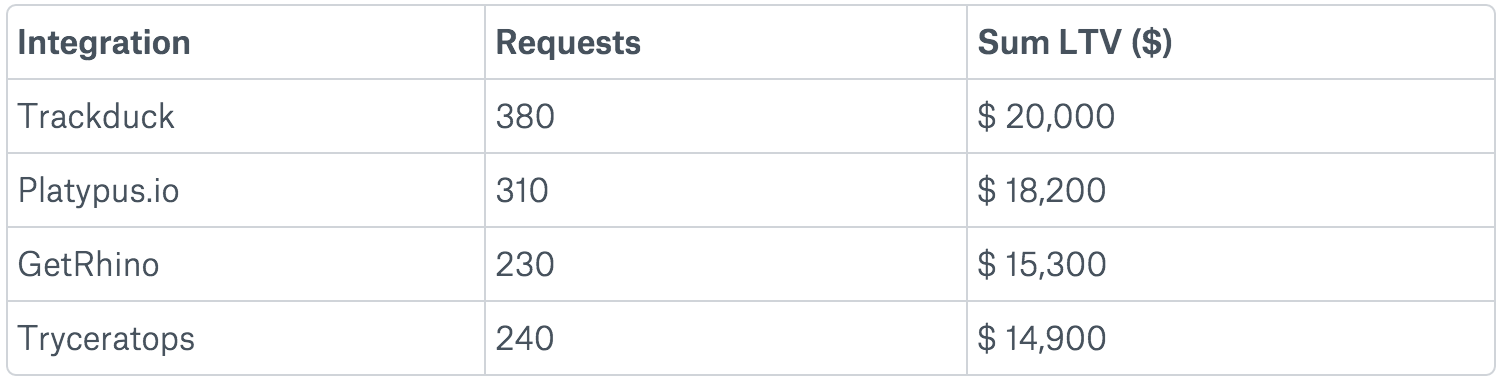The width and height of the screenshot is (1500, 384).
Task: Select the Trackduck integration cell
Action: 246,116
